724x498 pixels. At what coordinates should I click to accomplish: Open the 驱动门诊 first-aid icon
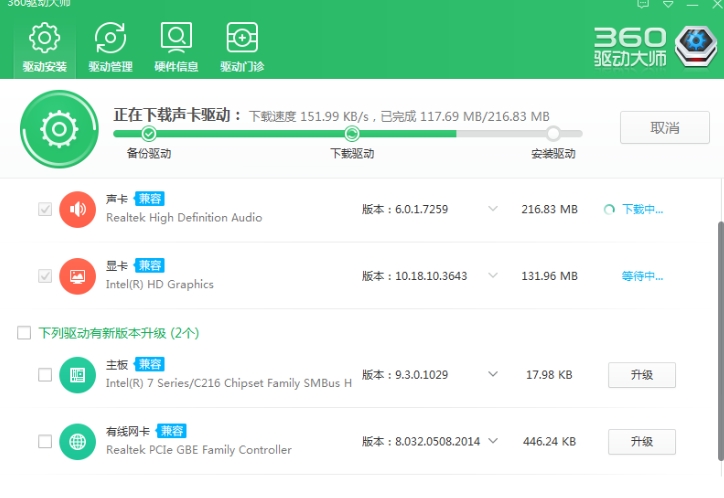tap(242, 37)
